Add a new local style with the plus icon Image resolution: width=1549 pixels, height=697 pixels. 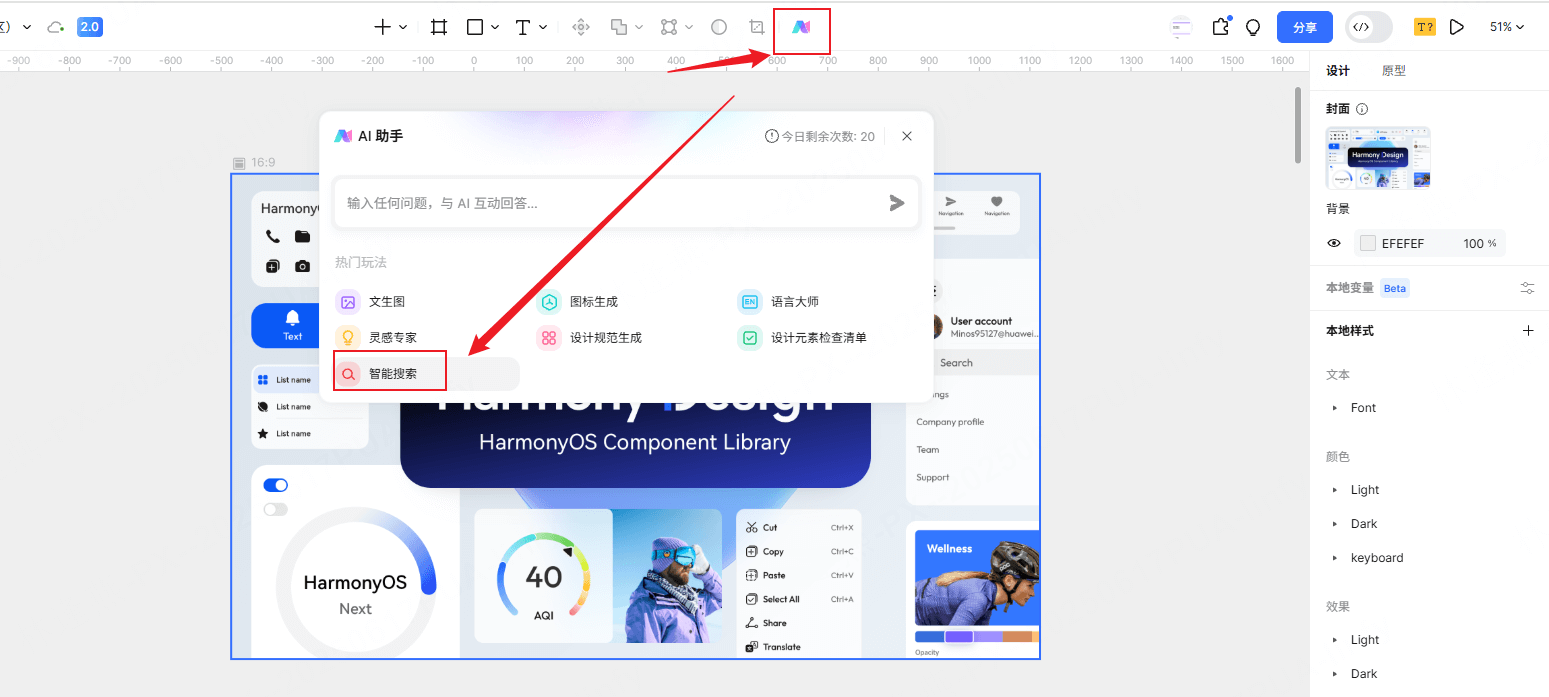click(x=1527, y=331)
